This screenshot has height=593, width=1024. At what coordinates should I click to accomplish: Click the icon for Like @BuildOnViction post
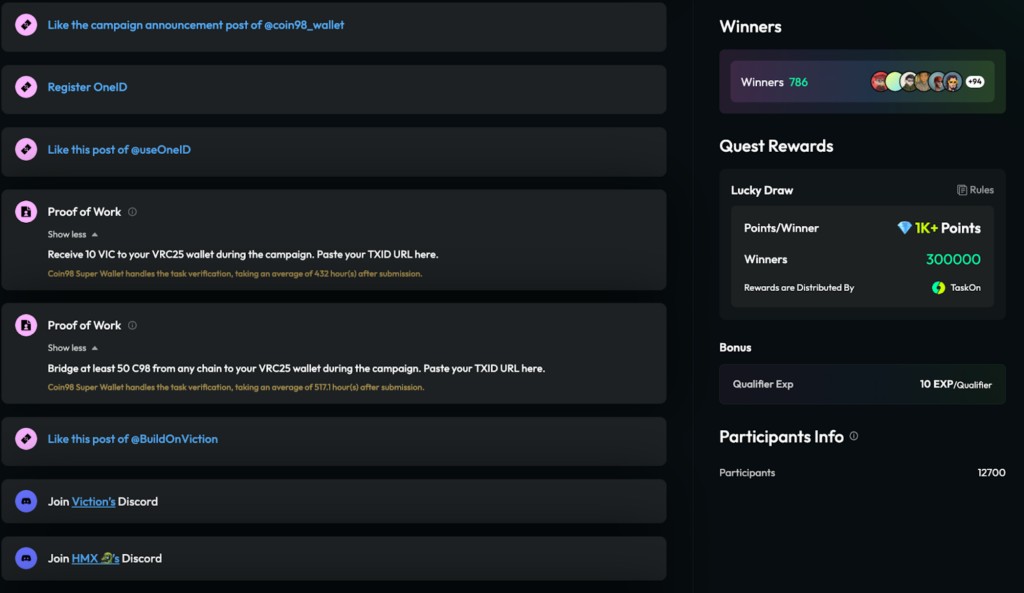point(26,439)
